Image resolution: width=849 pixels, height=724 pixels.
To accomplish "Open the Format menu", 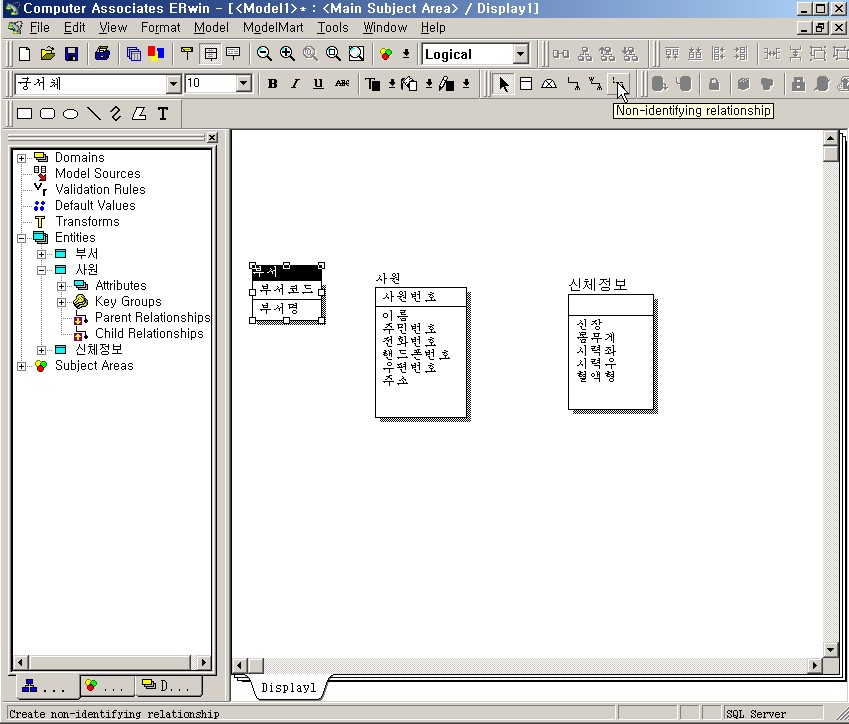I will coord(160,28).
